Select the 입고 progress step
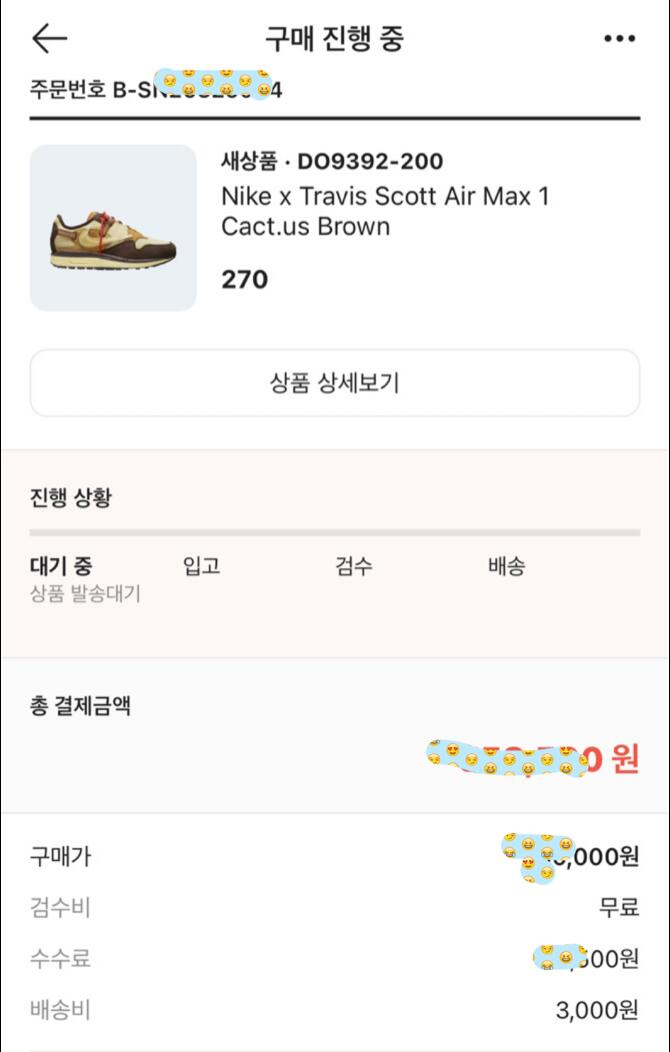Screen dimensions: 670x1052 (201, 567)
